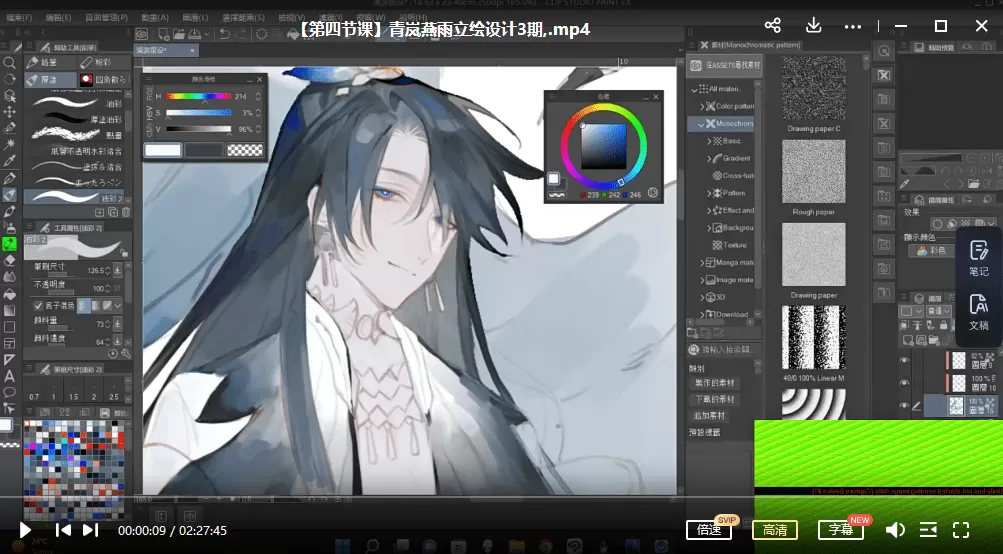Click the share icon in title bar
The image size is (1003, 554).
click(x=772, y=26)
